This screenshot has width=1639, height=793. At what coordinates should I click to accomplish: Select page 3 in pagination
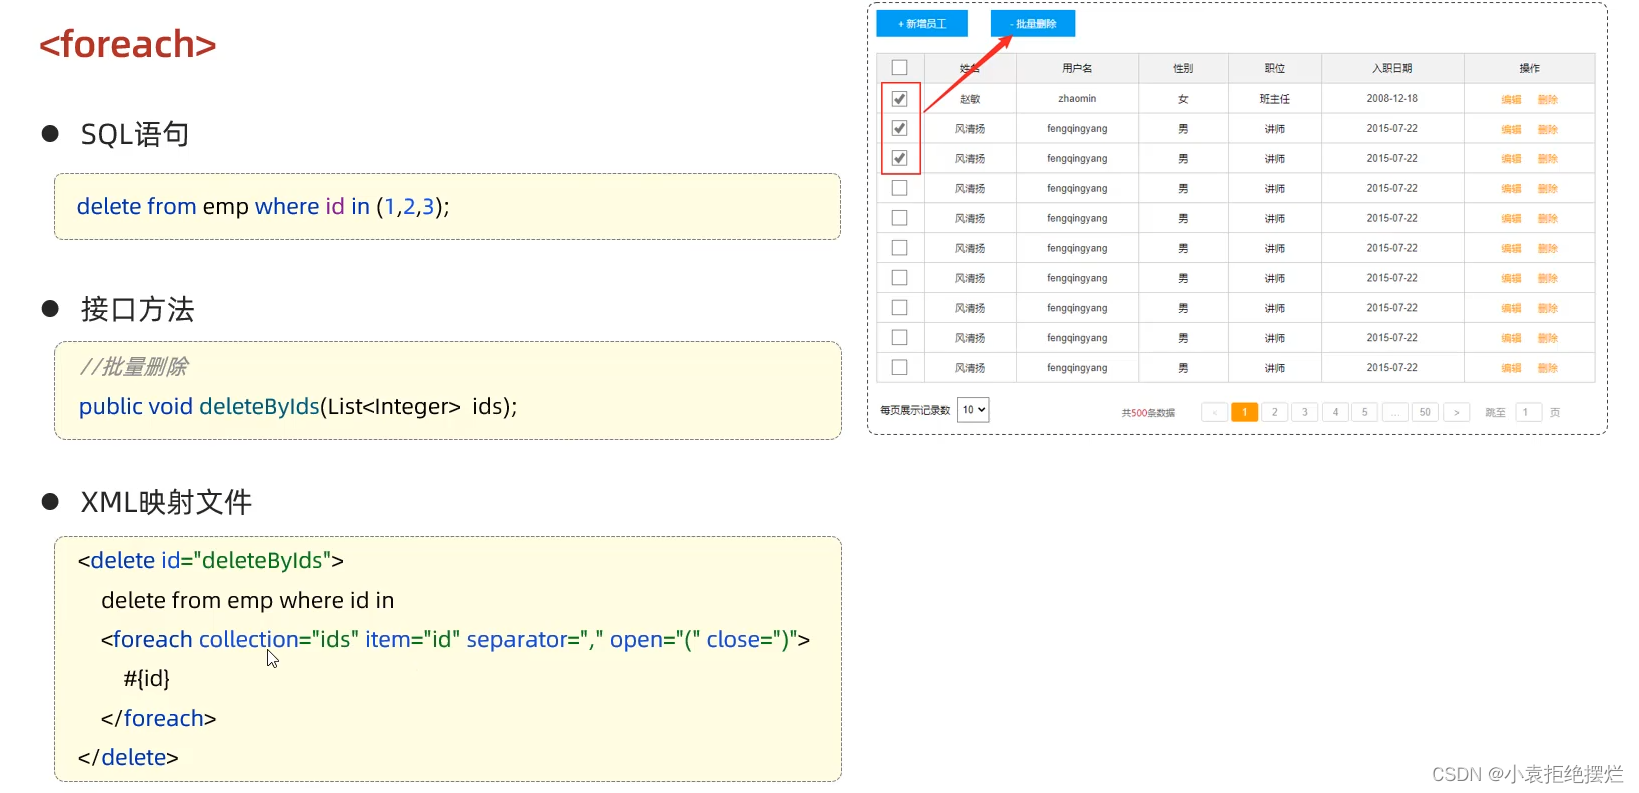click(1305, 412)
